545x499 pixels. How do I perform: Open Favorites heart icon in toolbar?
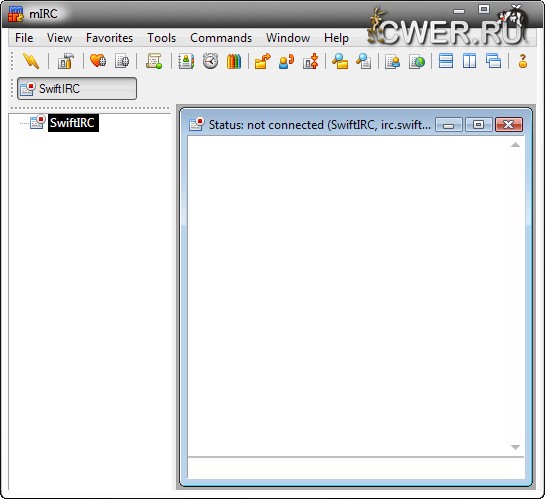click(x=98, y=61)
